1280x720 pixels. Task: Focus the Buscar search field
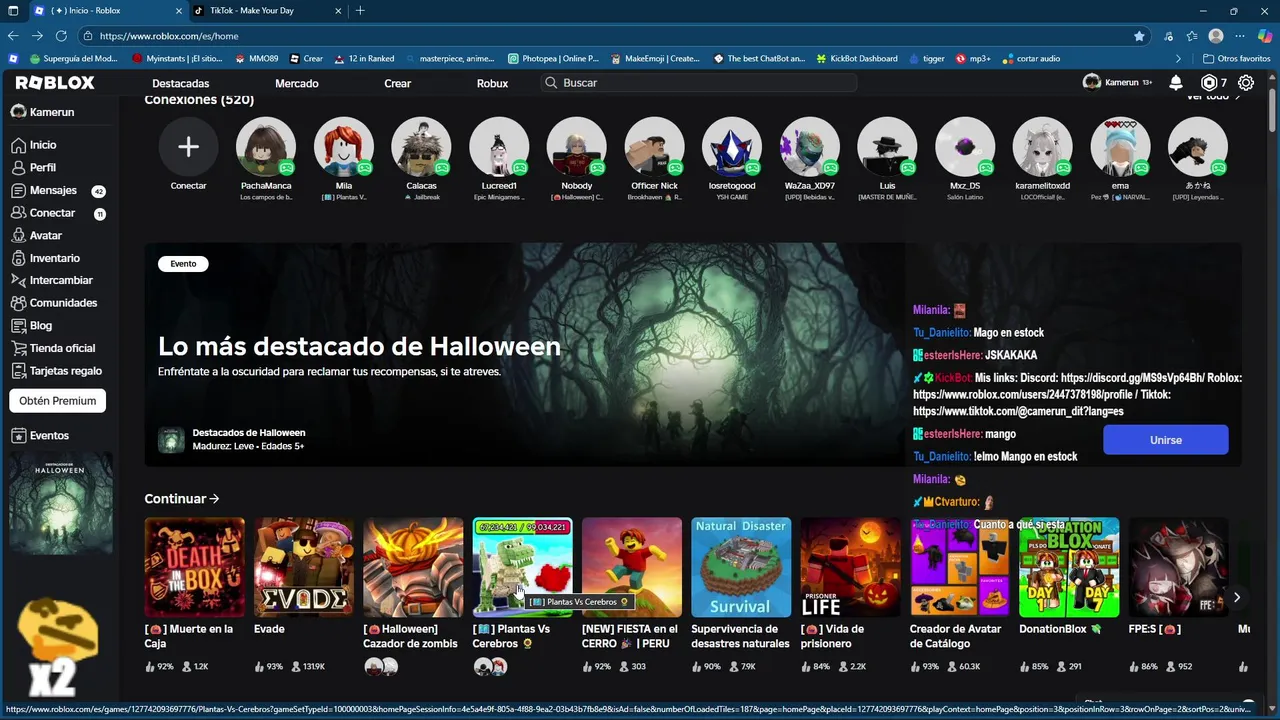pyautogui.click(x=698, y=83)
